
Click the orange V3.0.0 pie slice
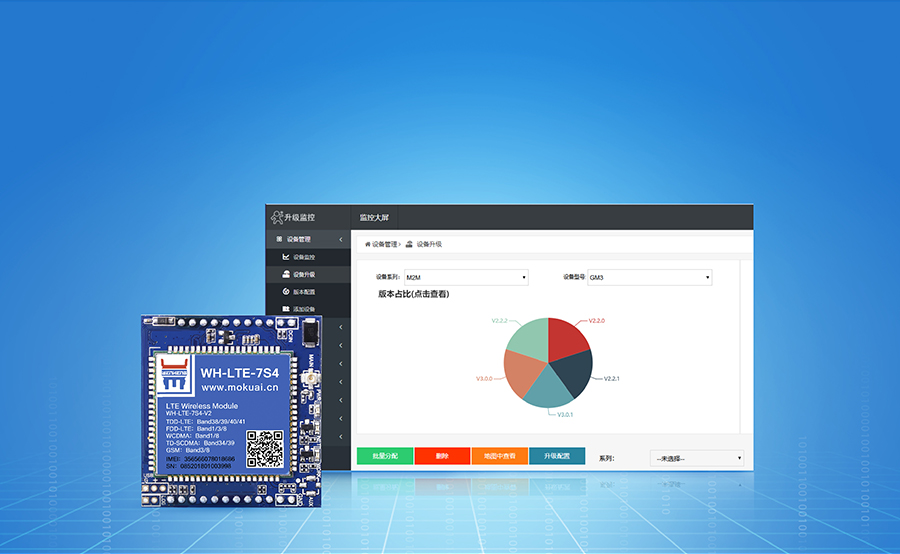point(521,371)
